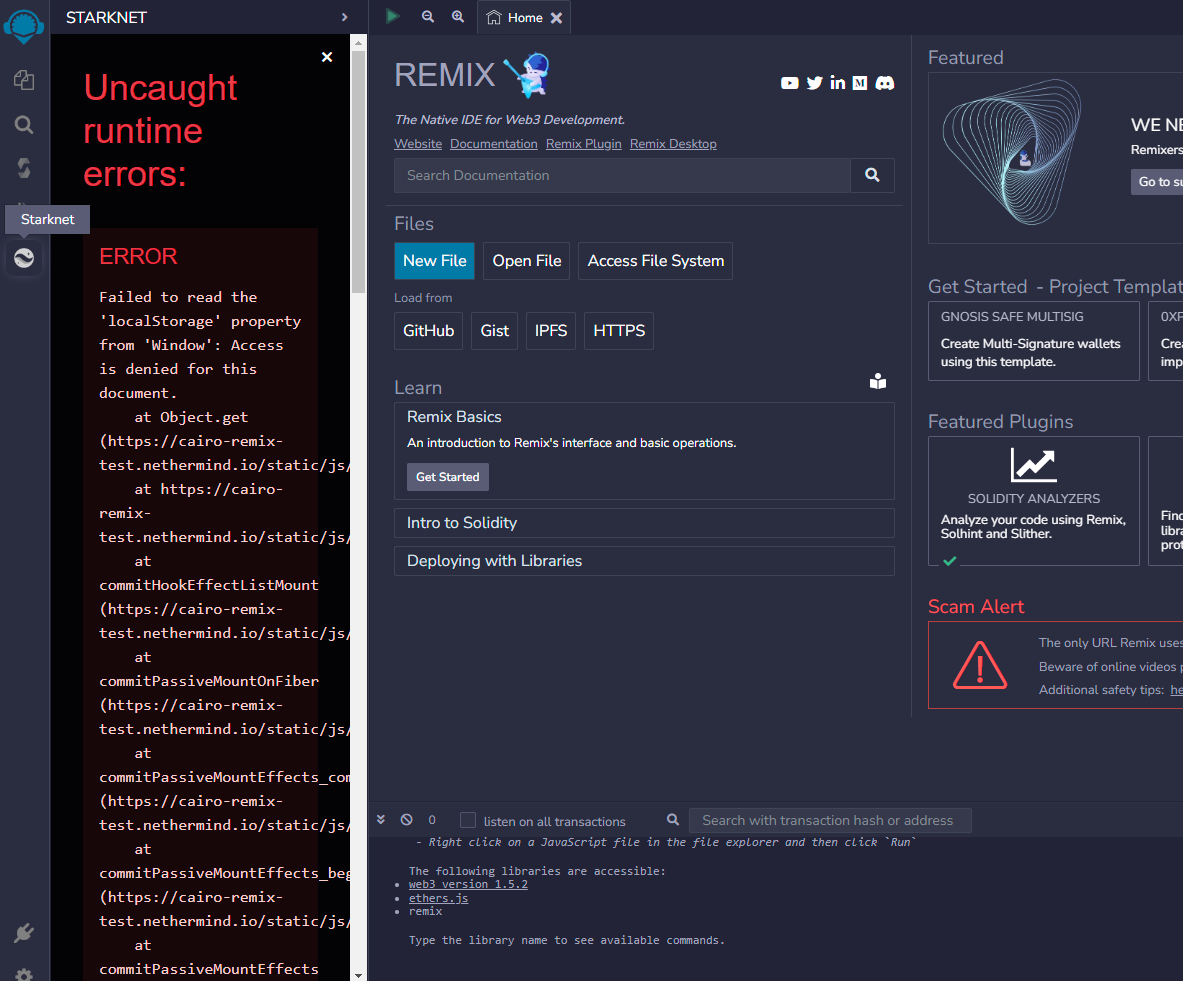Open the Plugin Manager plug icon
The width and height of the screenshot is (1183, 981).
coord(24,933)
